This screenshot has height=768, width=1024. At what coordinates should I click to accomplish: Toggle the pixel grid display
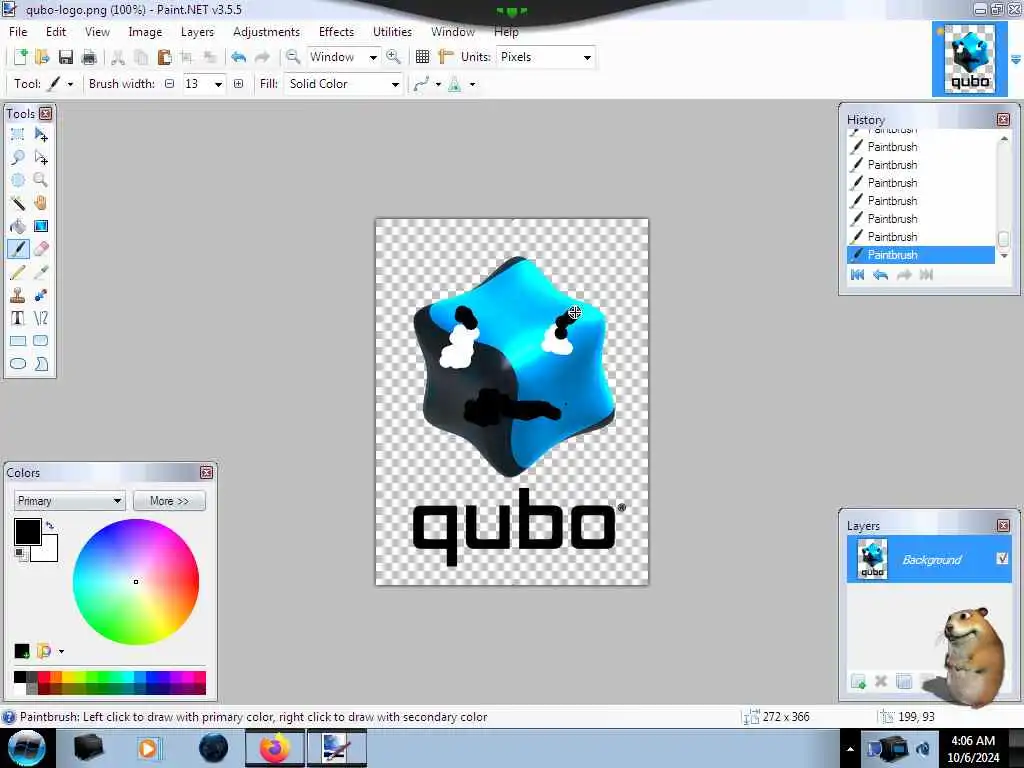tap(423, 57)
